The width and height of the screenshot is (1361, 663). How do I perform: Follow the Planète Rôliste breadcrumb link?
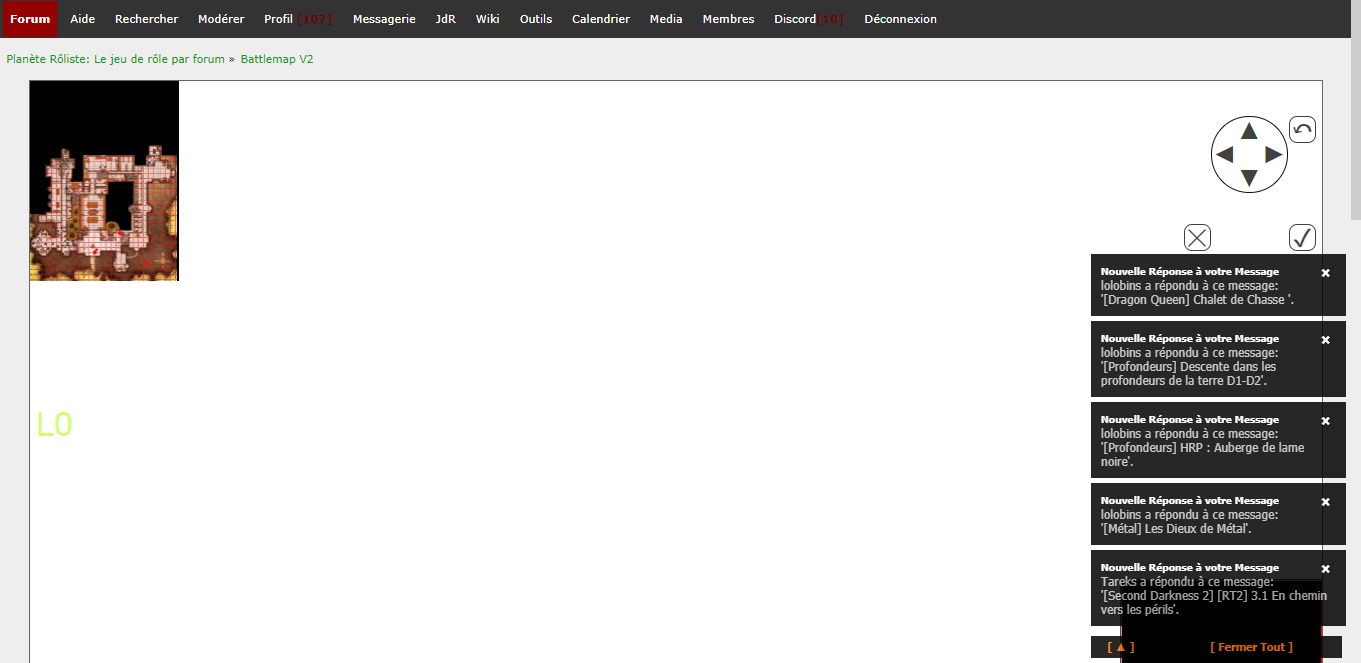tap(115, 59)
